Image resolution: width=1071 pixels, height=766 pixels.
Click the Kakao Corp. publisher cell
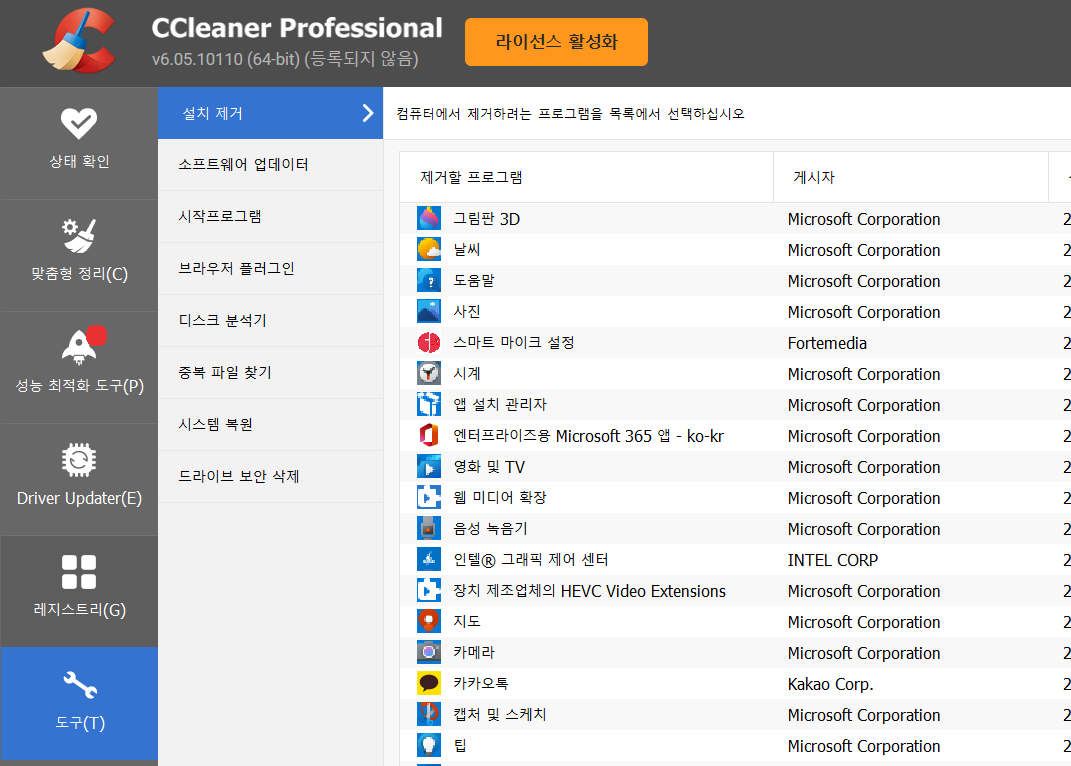point(831,684)
